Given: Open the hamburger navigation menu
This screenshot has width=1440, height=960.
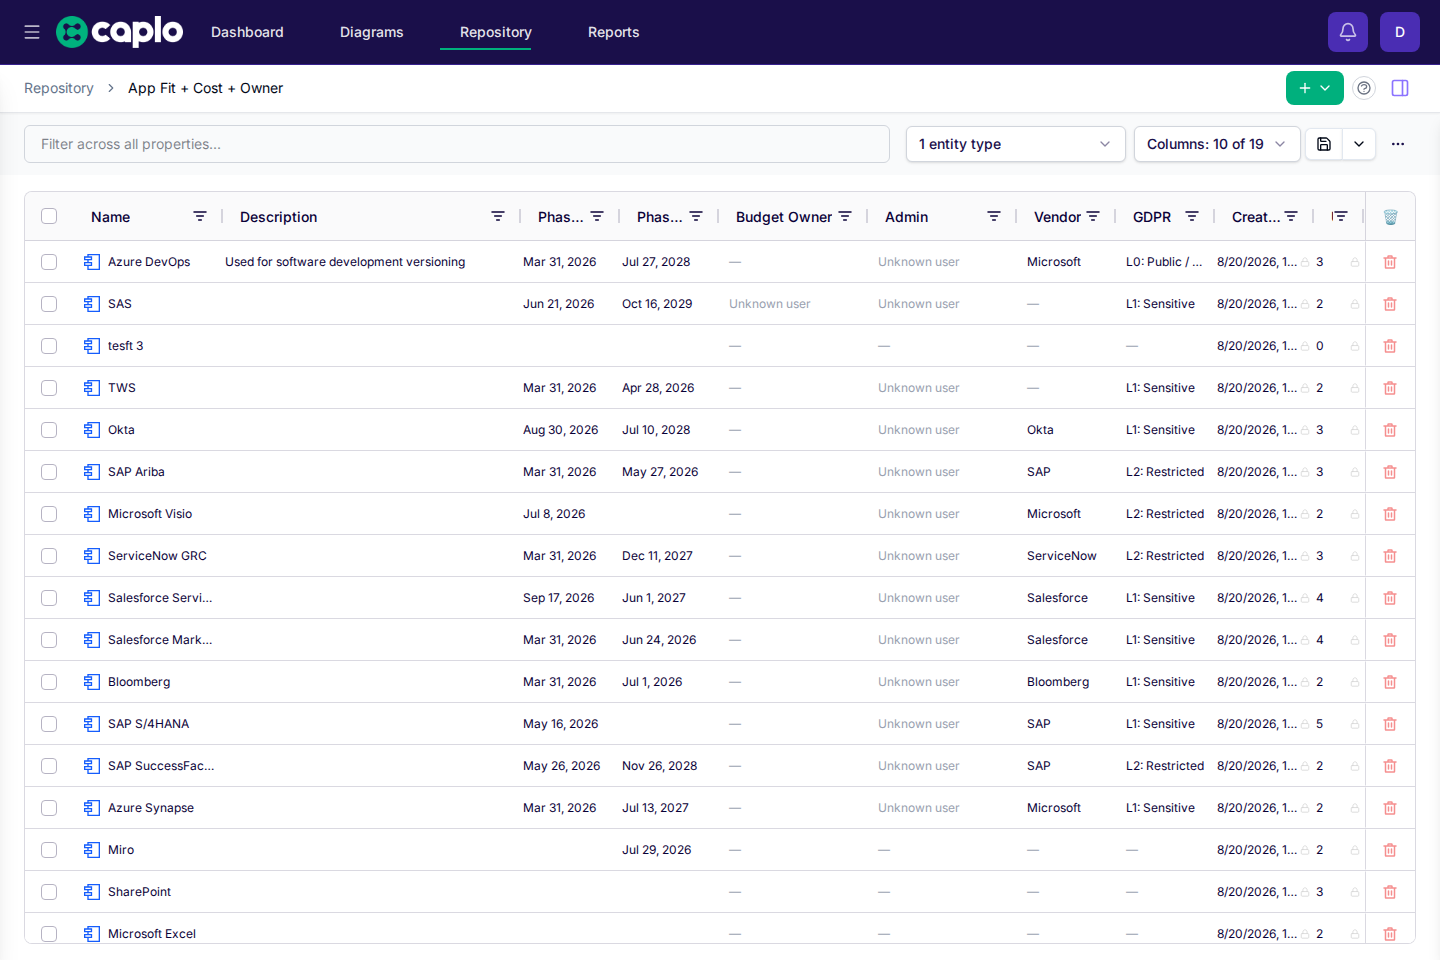Looking at the screenshot, I should (x=32, y=32).
